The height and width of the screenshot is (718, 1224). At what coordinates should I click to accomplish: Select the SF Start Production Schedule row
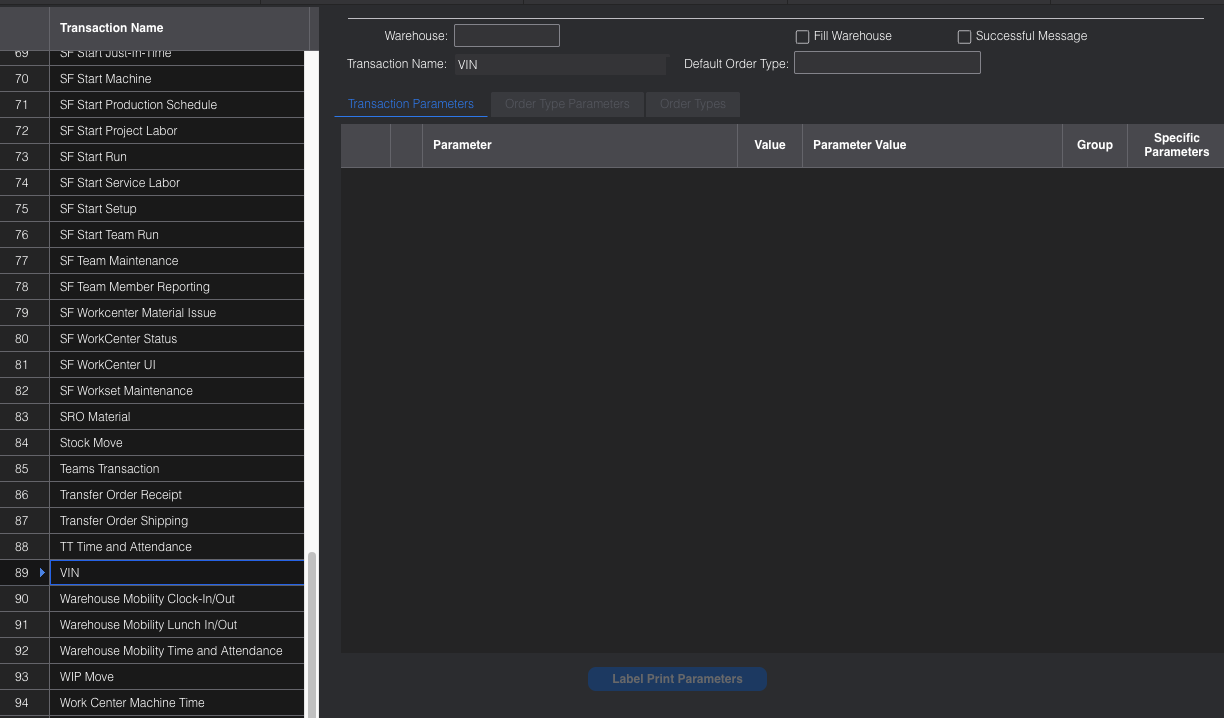tap(176, 105)
